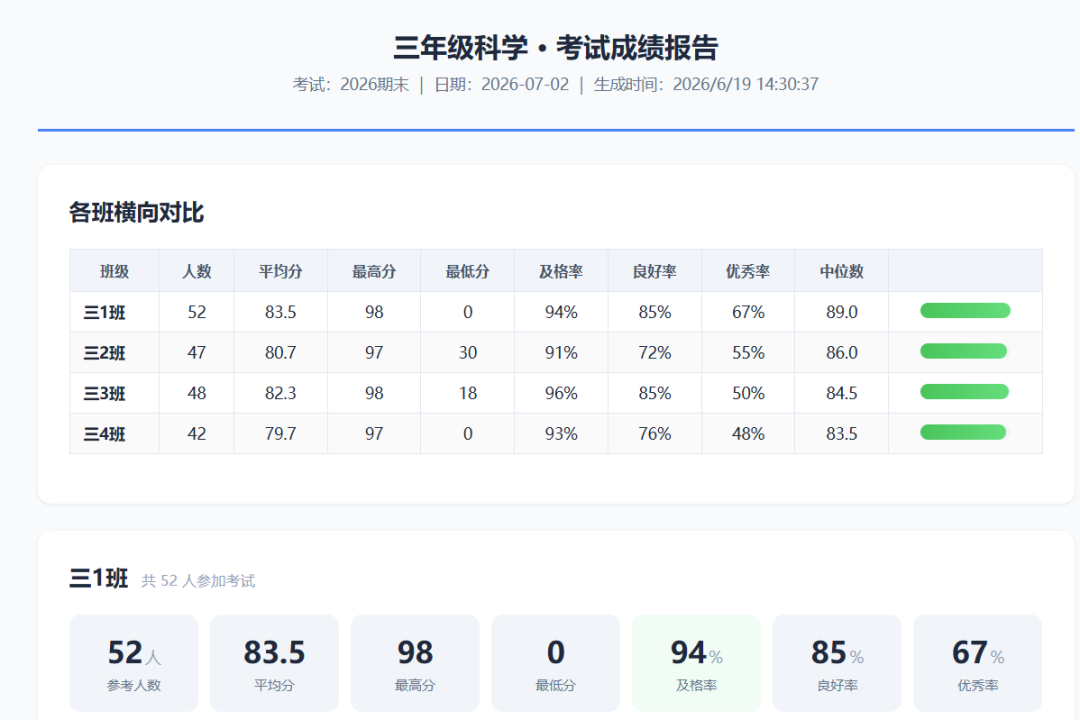
Task: Click the 平均分 83.5 stat card
Action: click(274, 663)
